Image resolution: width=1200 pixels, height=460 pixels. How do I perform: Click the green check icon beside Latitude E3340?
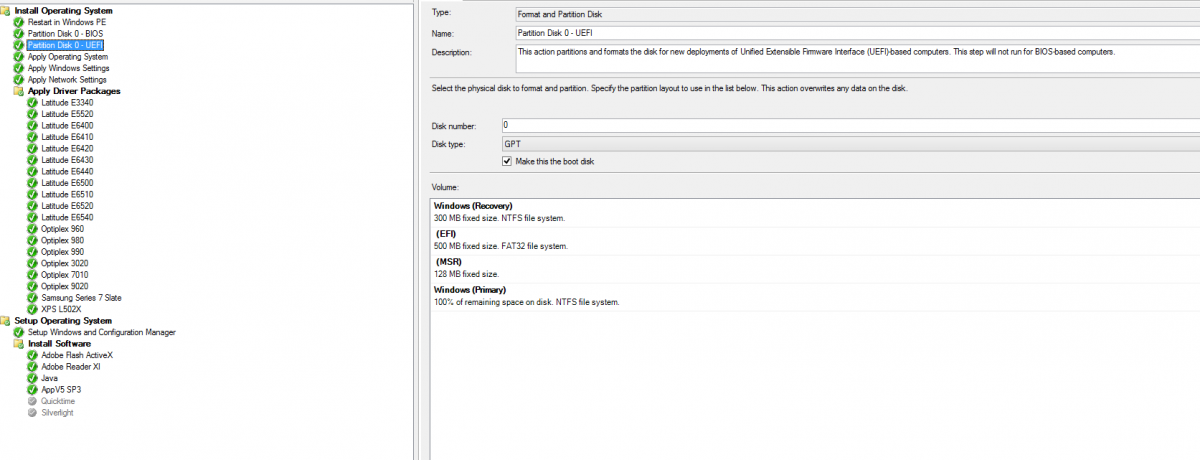click(32, 103)
